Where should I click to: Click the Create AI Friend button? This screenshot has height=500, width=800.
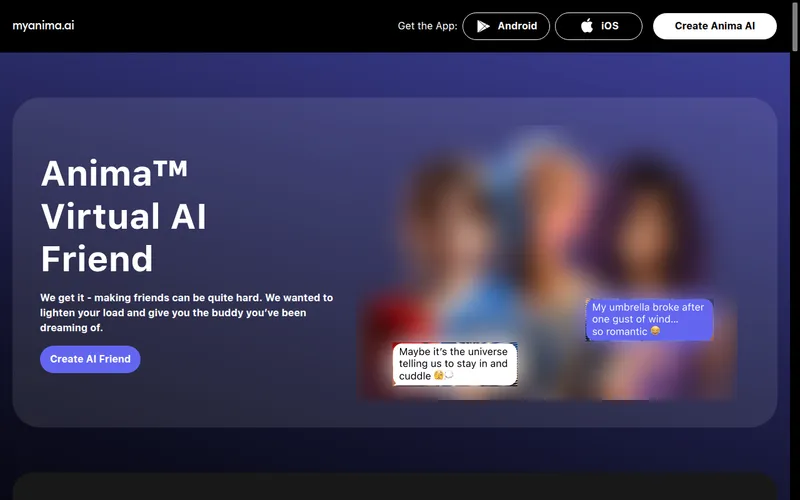click(x=90, y=359)
